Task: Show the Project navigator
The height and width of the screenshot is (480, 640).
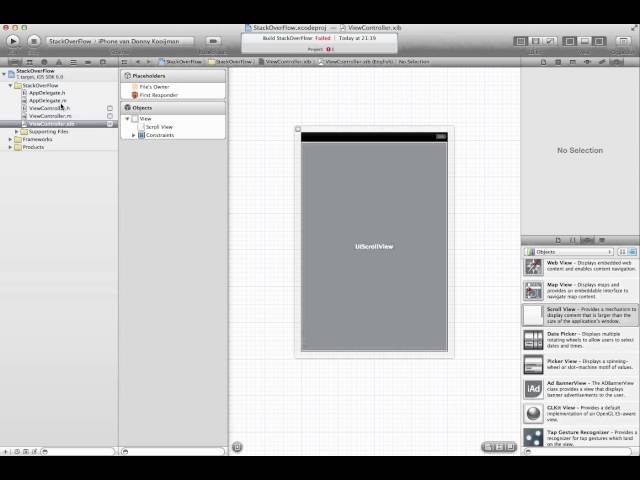Action: coord(14,62)
